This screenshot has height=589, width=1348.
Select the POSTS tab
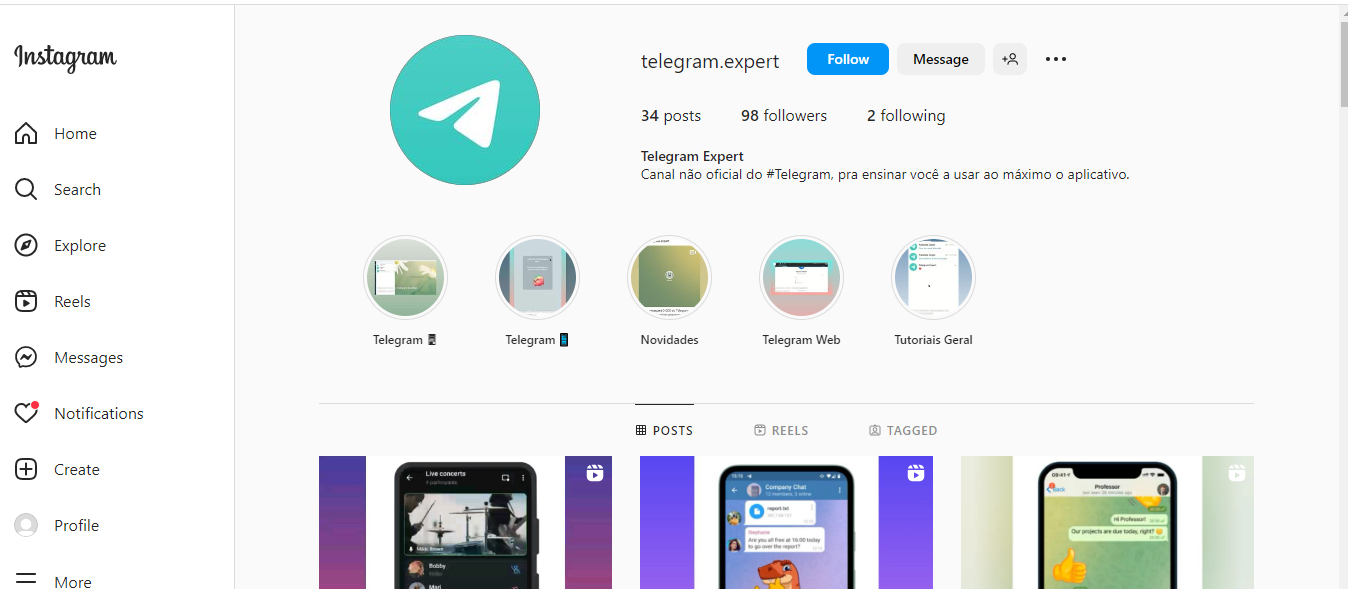664,430
